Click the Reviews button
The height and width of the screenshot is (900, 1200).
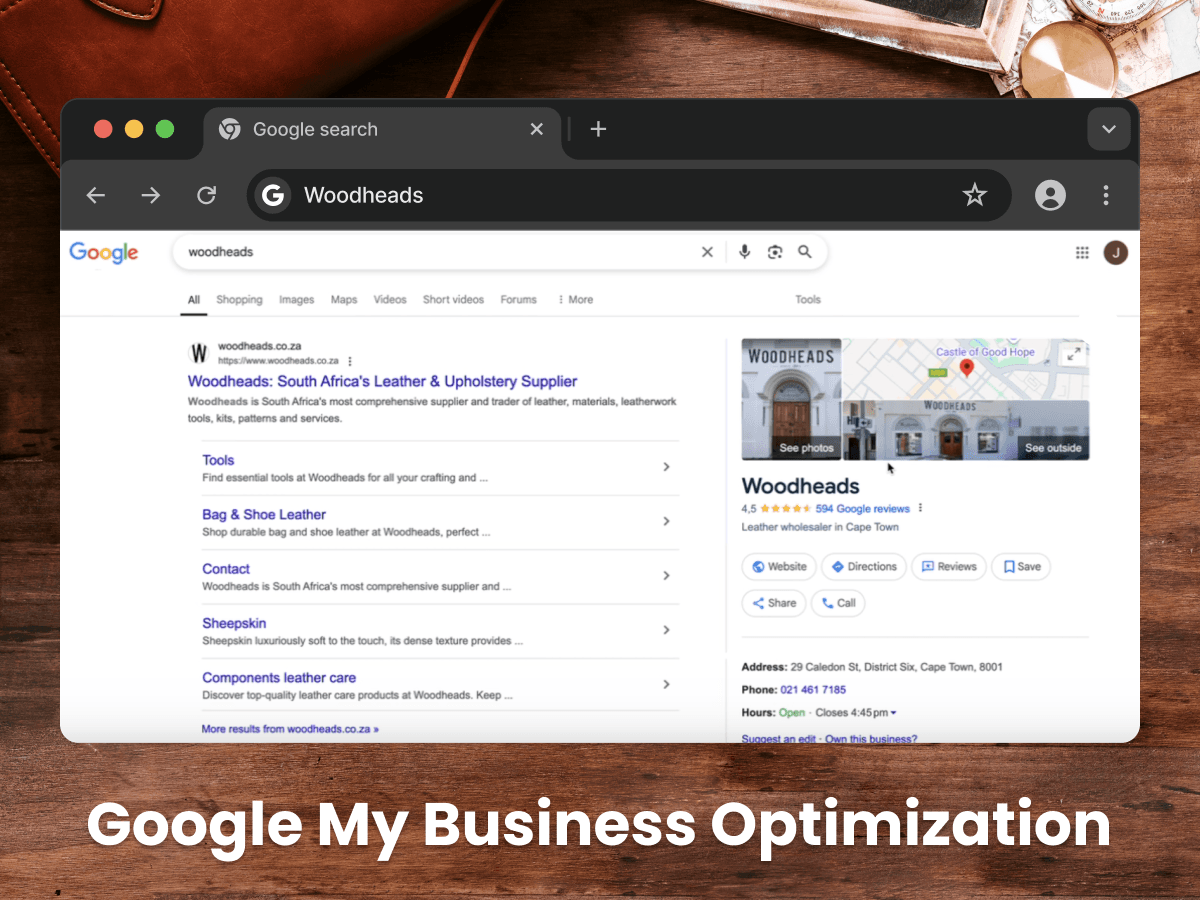coord(949,566)
